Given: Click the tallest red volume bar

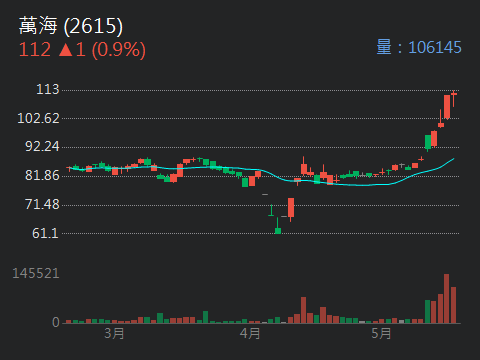Looking at the screenshot, I should (447, 299).
